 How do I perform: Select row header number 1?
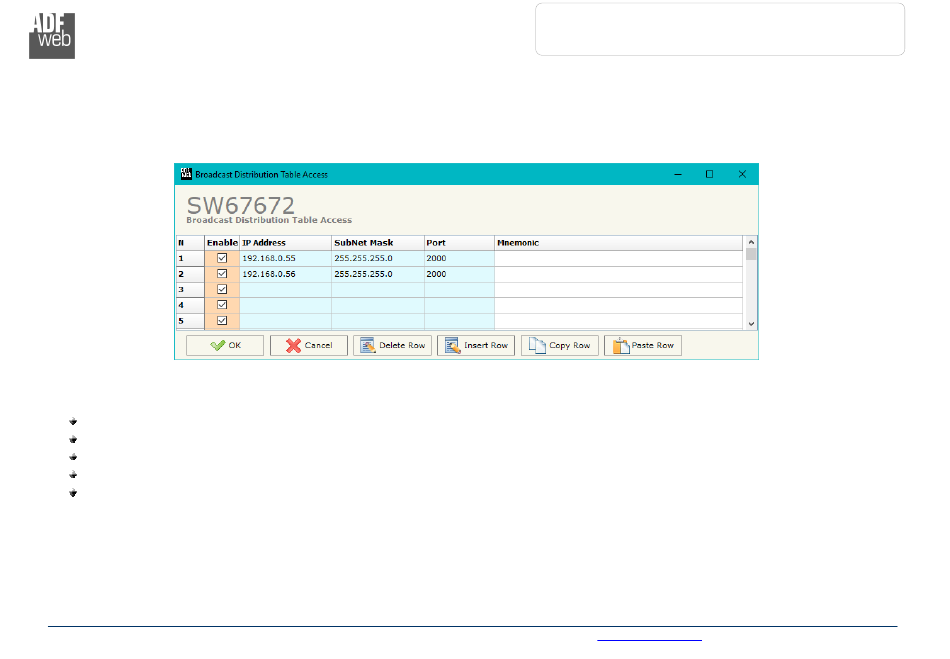pyautogui.click(x=190, y=259)
